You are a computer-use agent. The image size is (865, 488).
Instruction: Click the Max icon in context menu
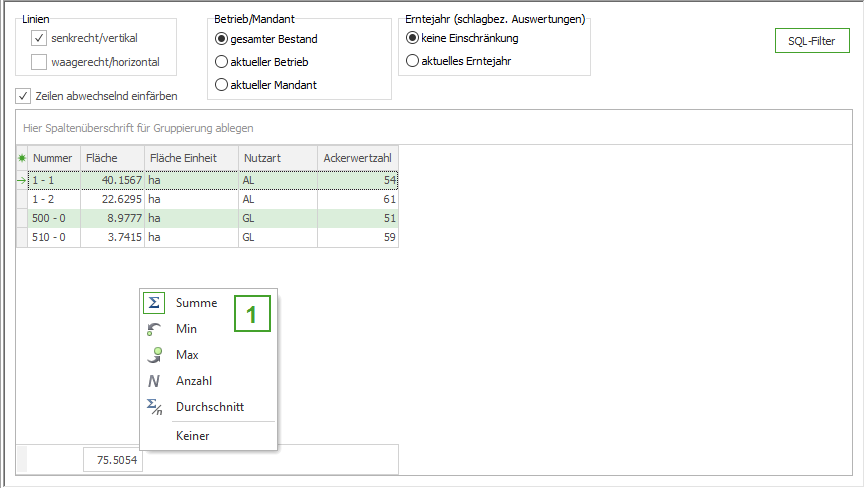pos(153,355)
